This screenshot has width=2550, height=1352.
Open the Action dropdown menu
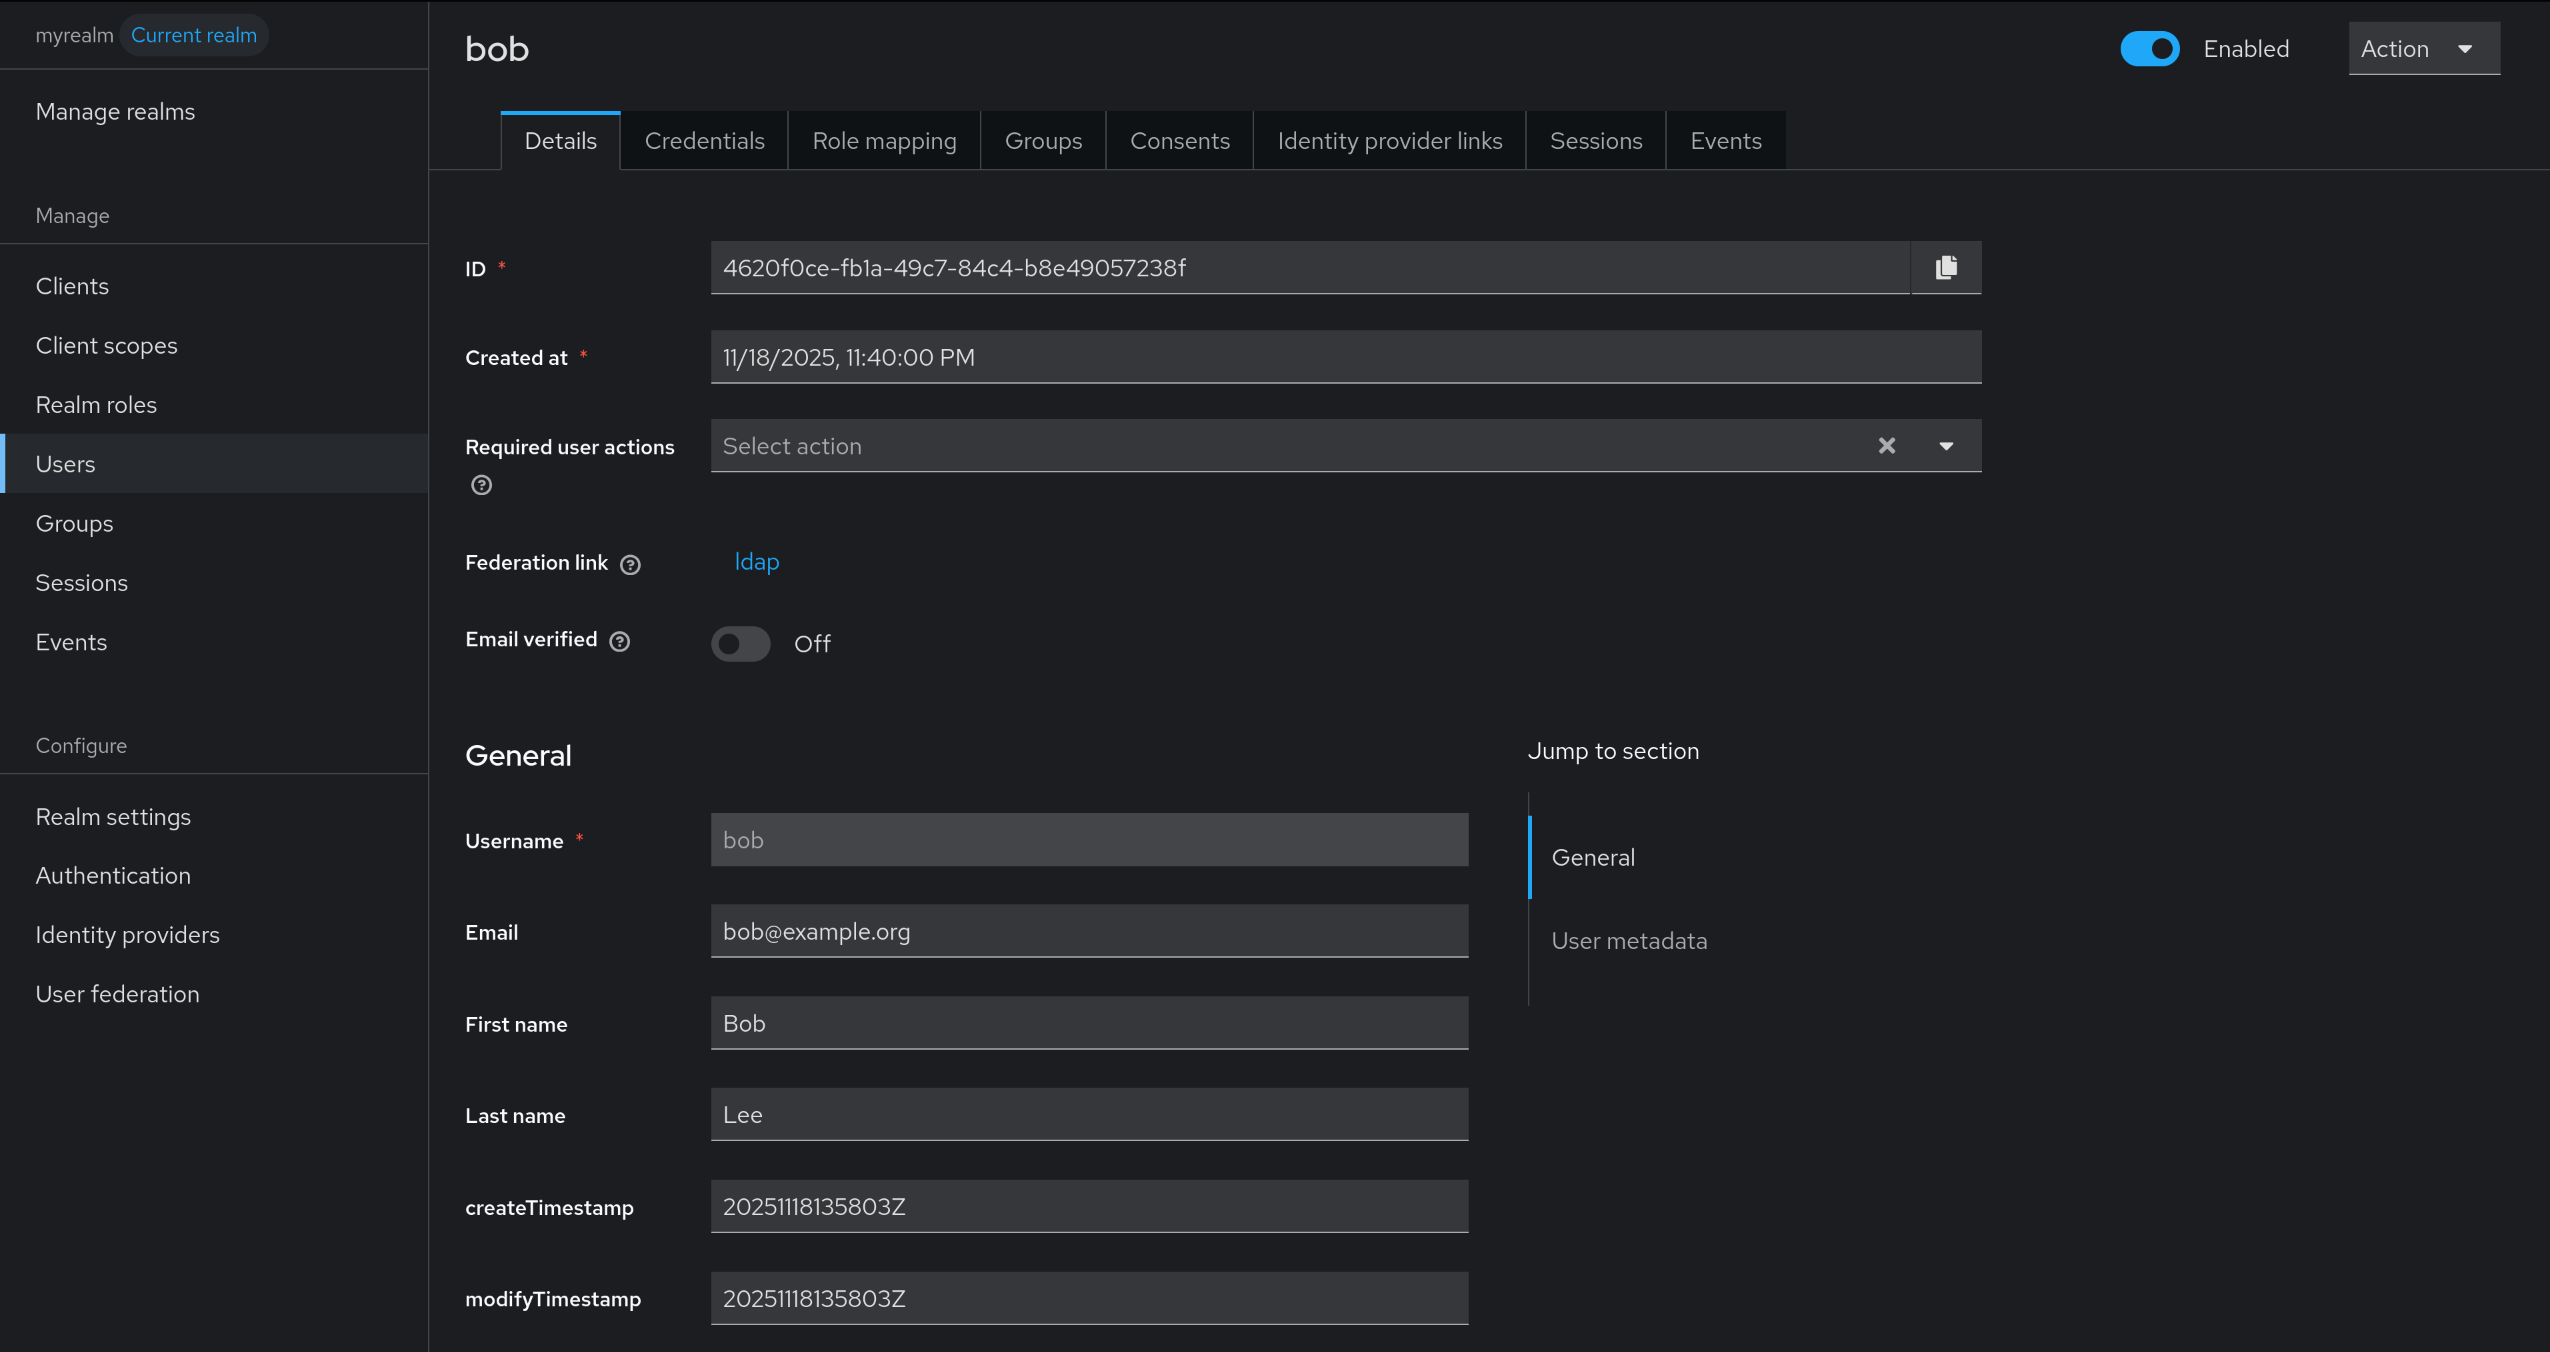click(x=2423, y=49)
